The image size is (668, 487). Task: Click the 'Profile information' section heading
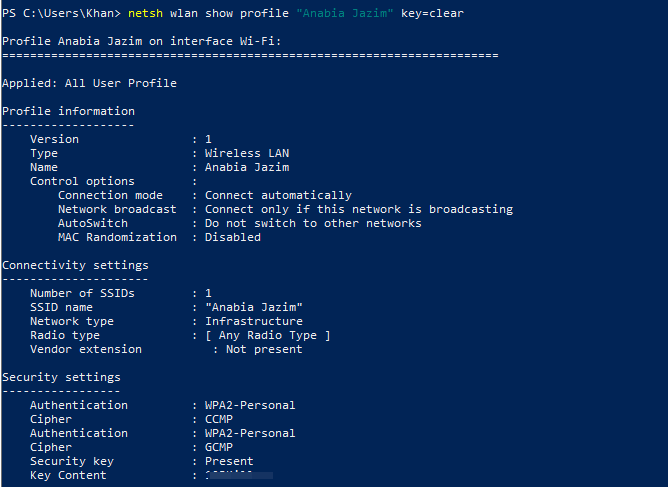68,111
